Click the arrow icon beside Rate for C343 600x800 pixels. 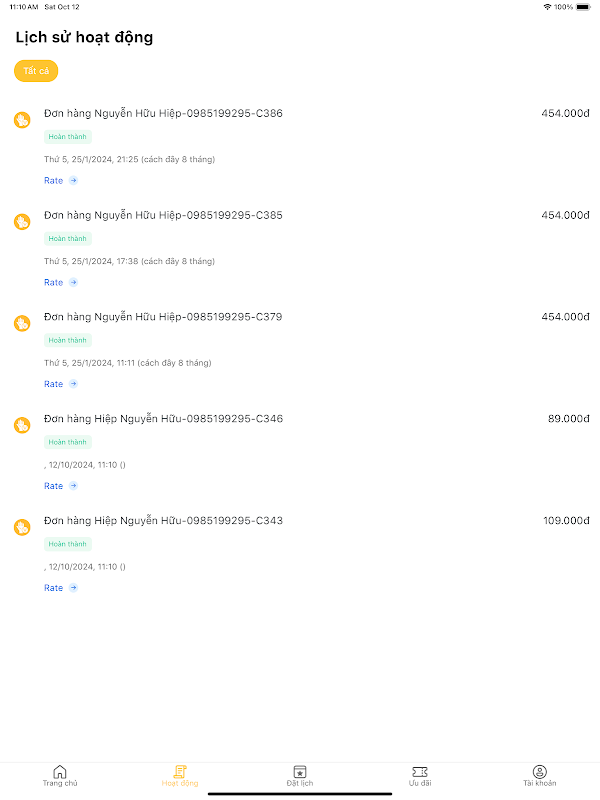pos(73,588)
